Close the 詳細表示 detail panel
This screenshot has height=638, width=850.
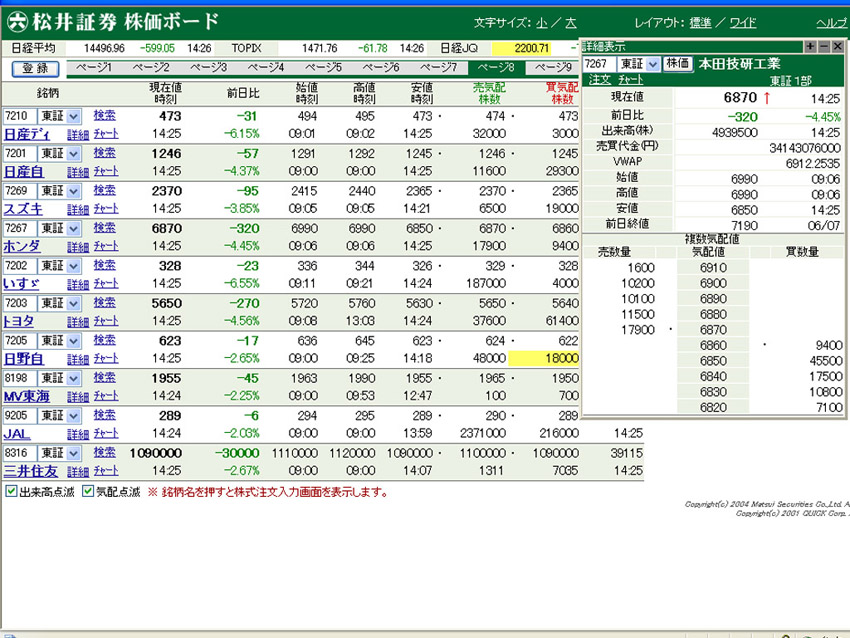(x=838, y=47)
